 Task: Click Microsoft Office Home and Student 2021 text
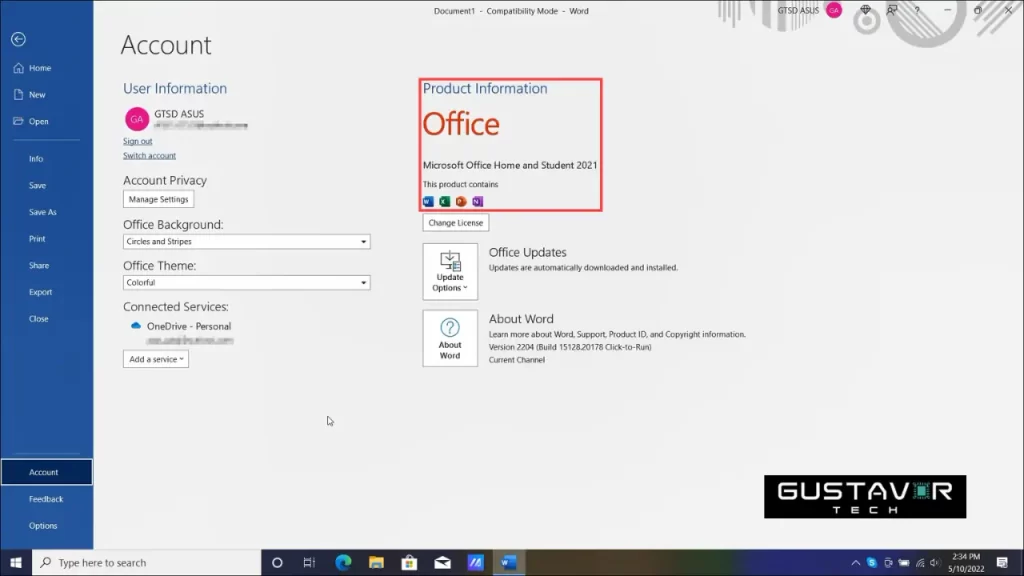510,165
